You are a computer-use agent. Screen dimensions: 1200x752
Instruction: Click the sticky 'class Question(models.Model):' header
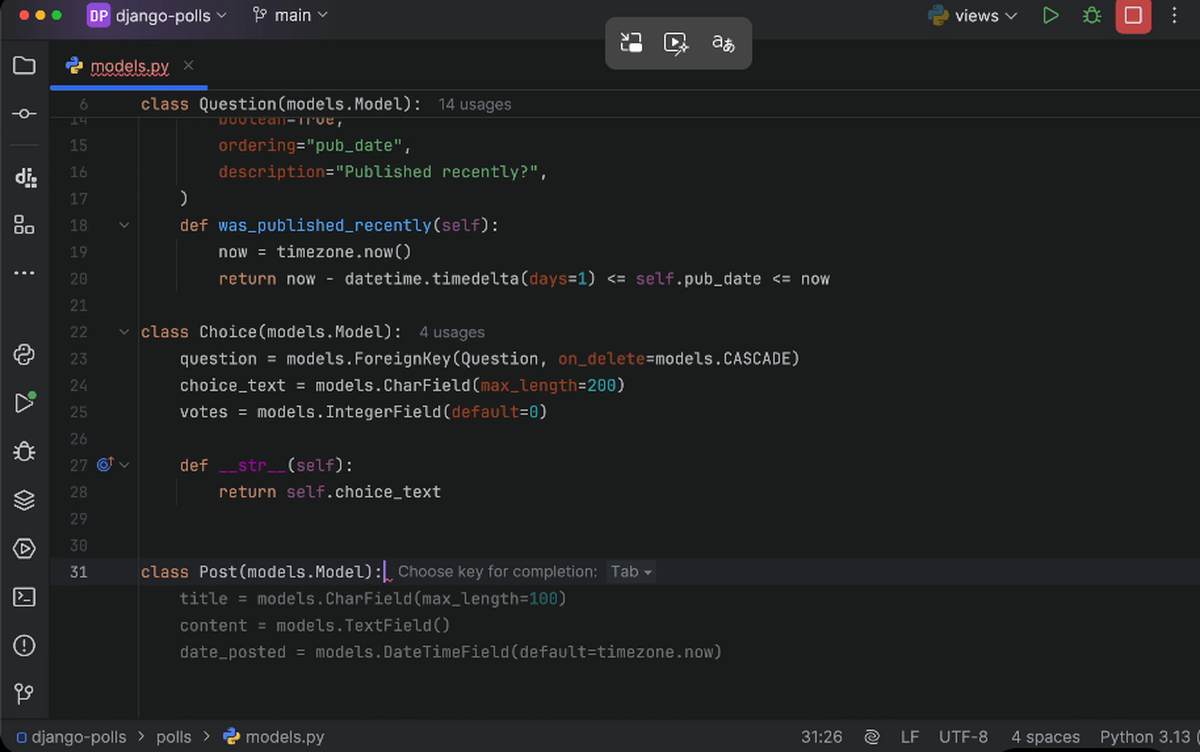(281, 104)
